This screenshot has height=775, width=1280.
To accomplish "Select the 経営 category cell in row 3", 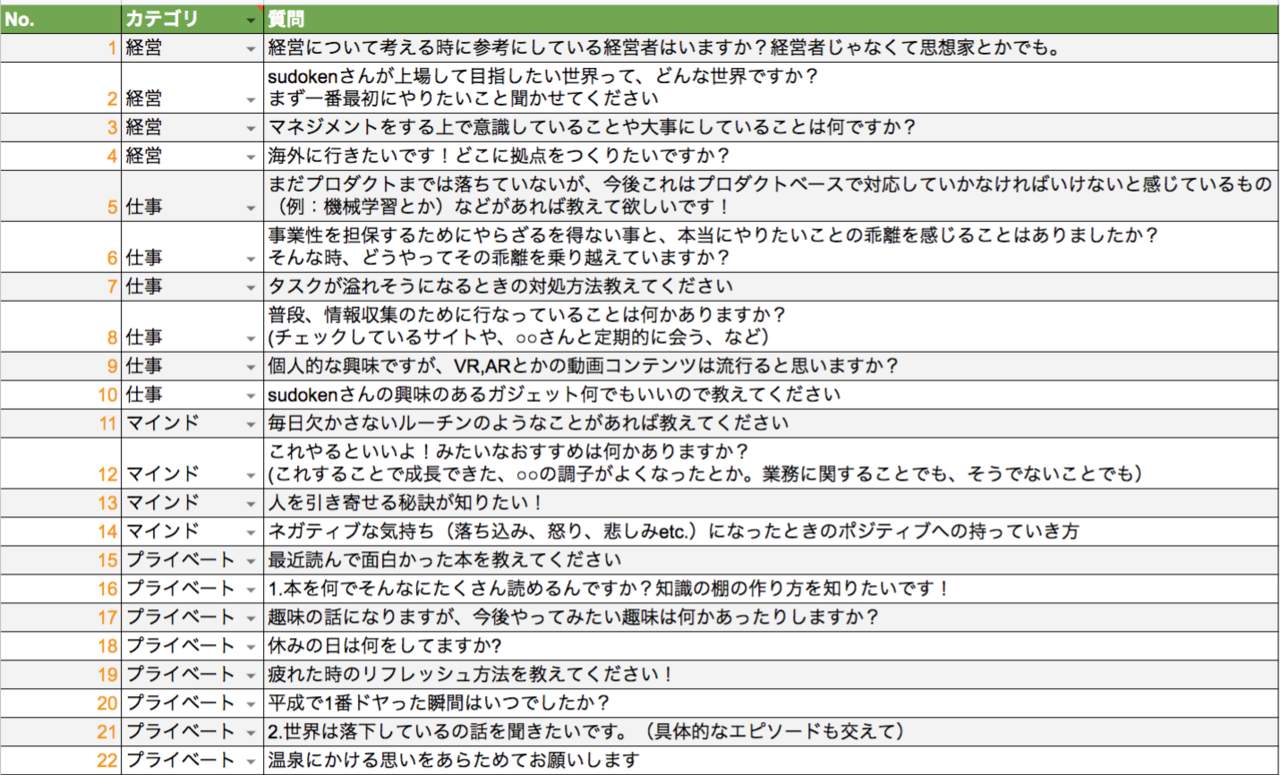I will pos(192,128).
